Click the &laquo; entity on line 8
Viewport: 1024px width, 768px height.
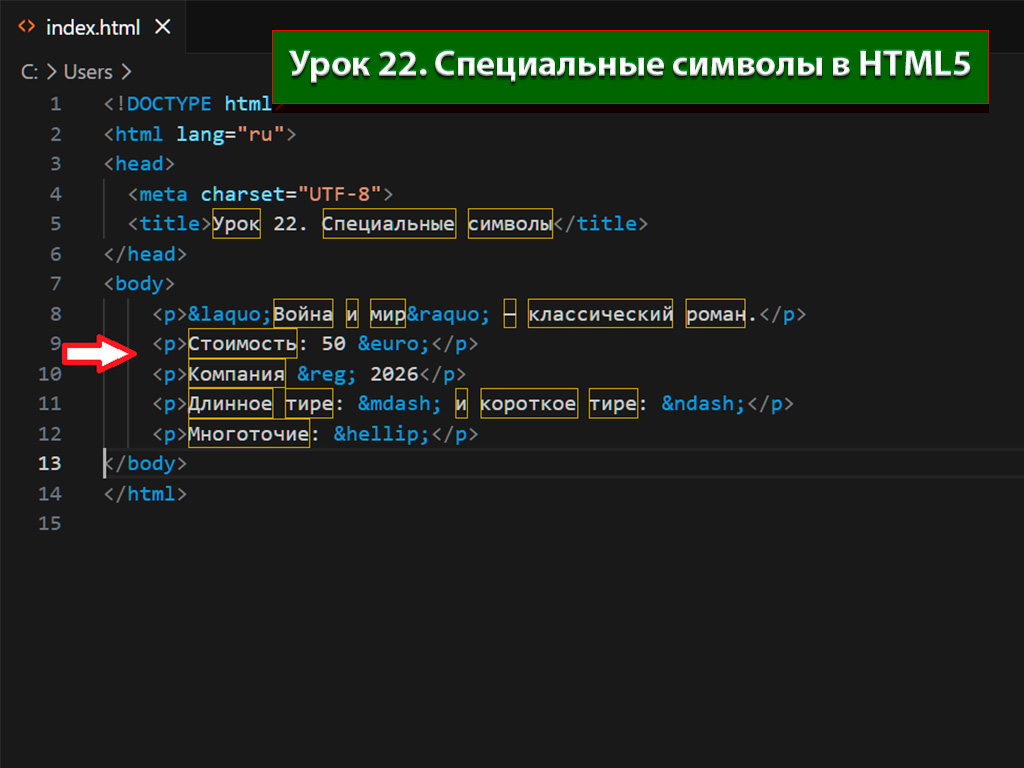pos(230,315)
